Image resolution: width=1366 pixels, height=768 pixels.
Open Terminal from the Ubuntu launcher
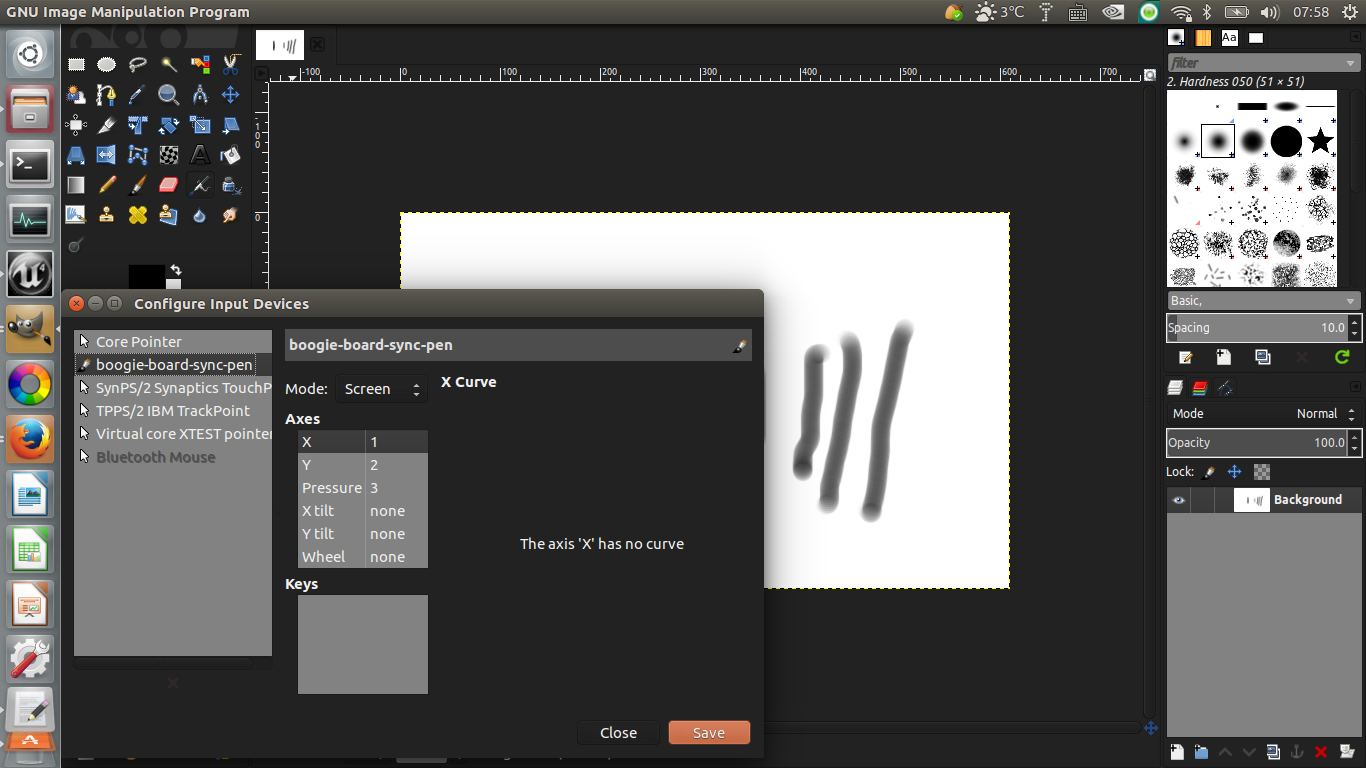(x=30, y=164)
